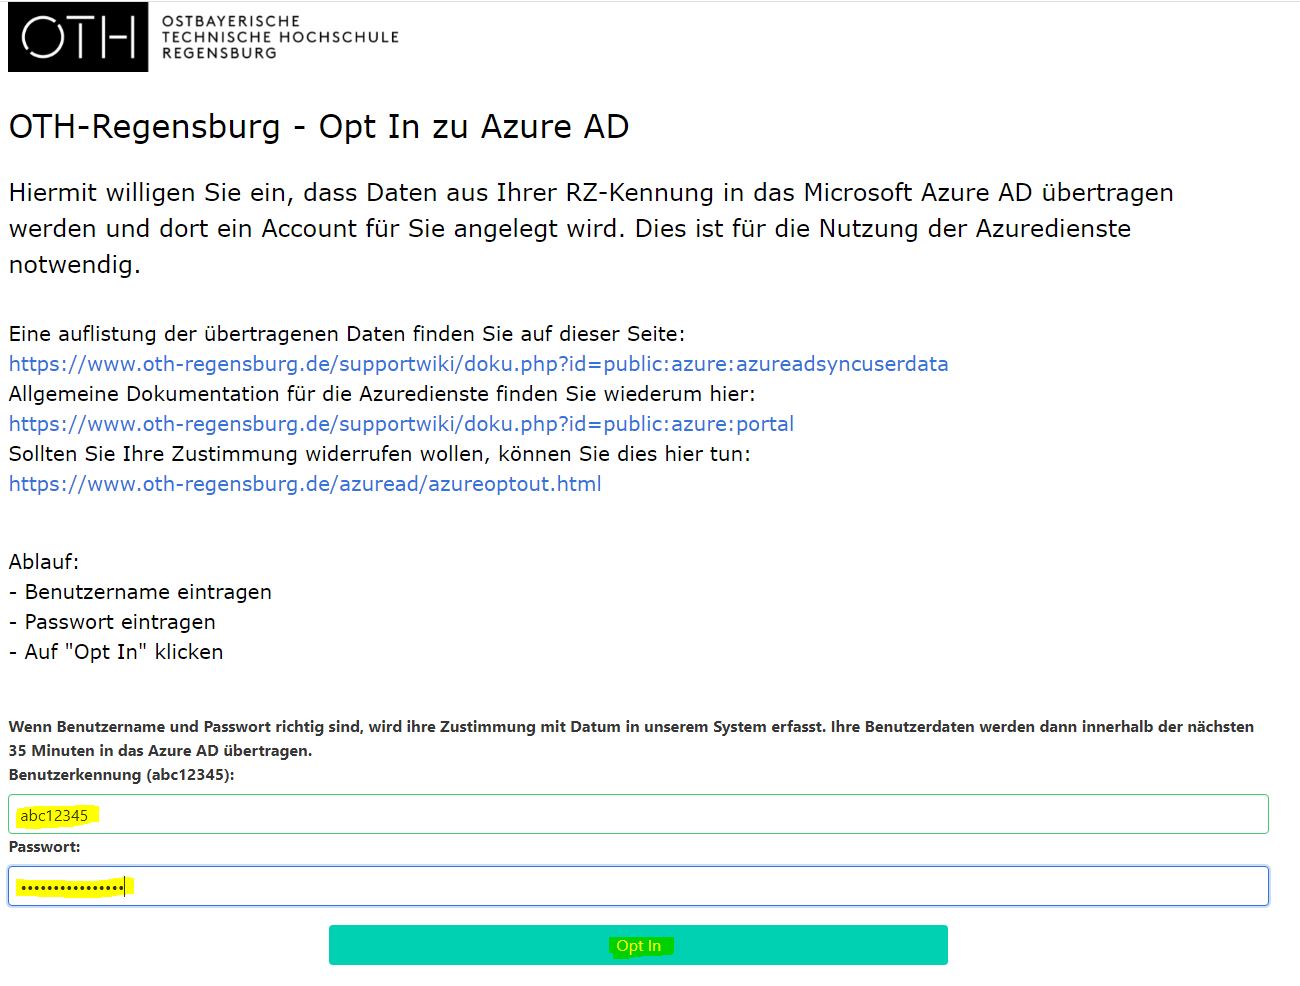Click the text "Ostbayerische Technische Hochschule Regensburg"

[x=280, y=37]
